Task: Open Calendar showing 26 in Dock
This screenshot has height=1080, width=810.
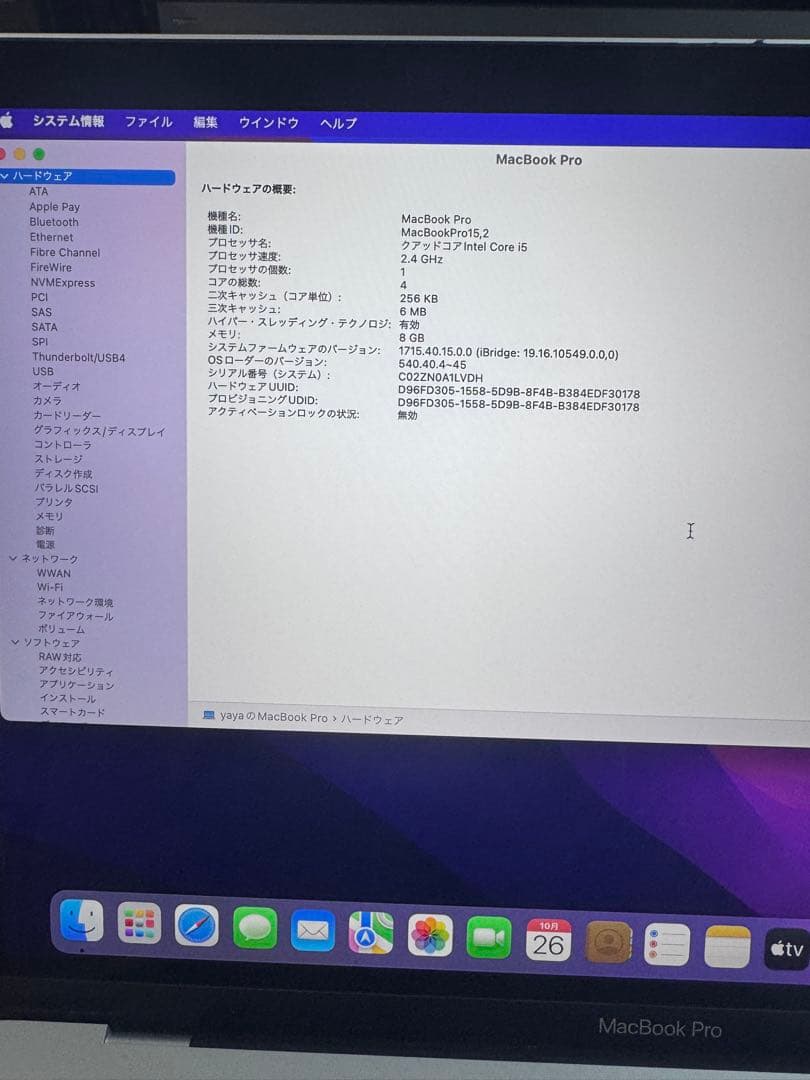Action: click(548, 940)
